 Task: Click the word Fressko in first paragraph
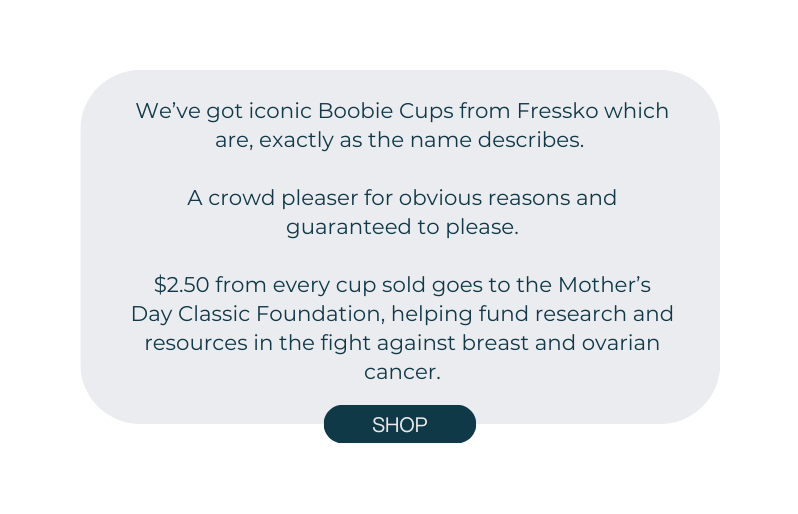tap(557, 111)
